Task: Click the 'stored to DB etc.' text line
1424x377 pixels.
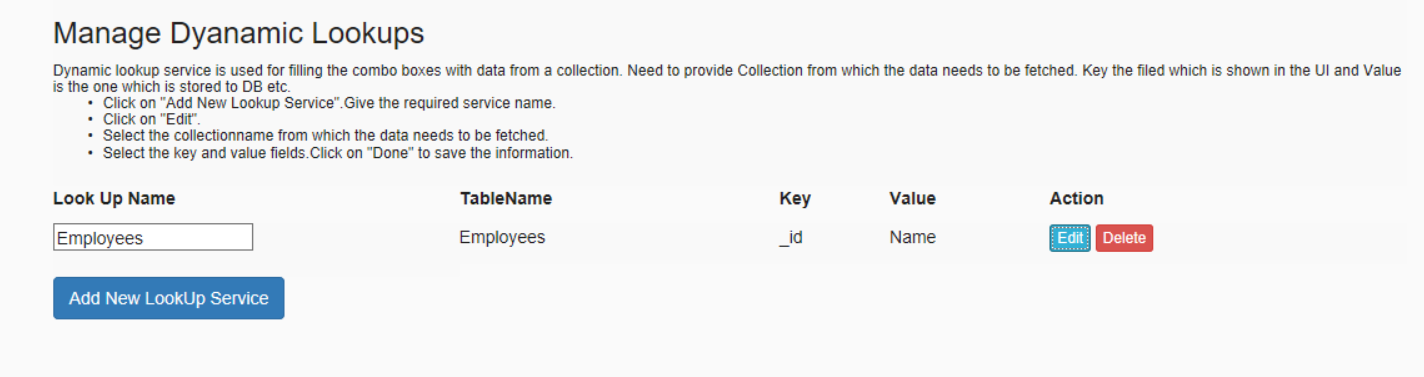Action: [x=171, y=87]
